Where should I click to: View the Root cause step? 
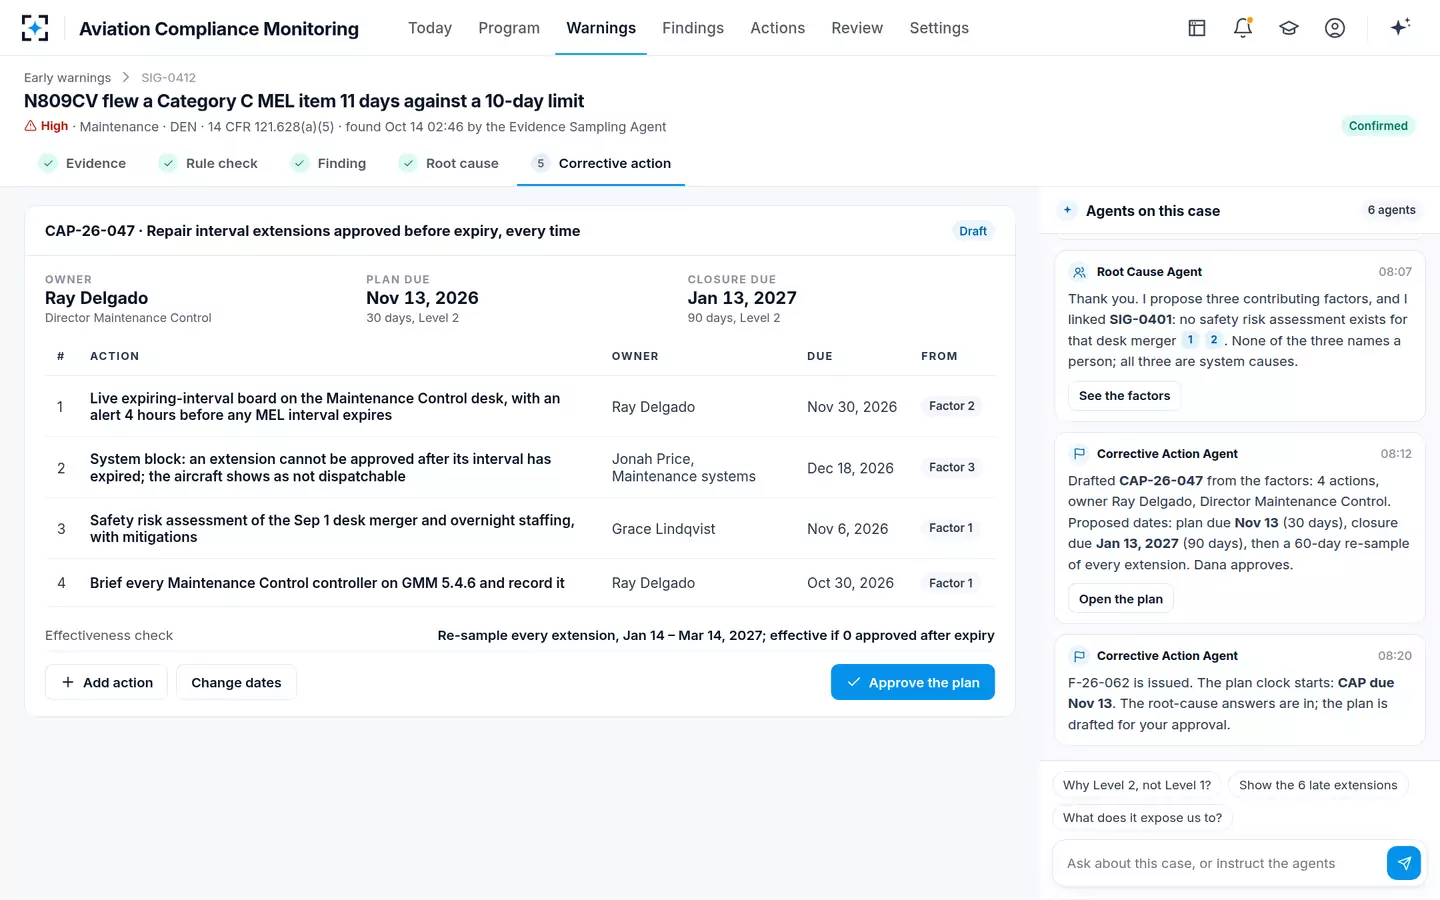tap(449, 163)
